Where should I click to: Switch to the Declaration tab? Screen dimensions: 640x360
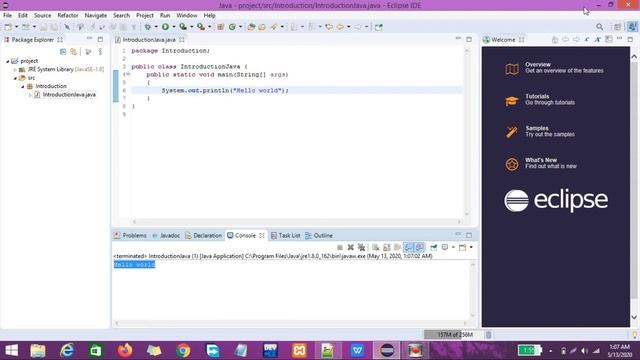(204, 236)
